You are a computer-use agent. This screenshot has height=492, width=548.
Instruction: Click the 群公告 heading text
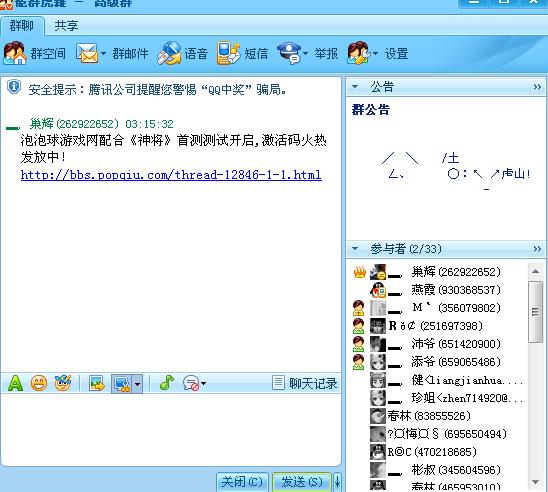(x=370, y=109)
